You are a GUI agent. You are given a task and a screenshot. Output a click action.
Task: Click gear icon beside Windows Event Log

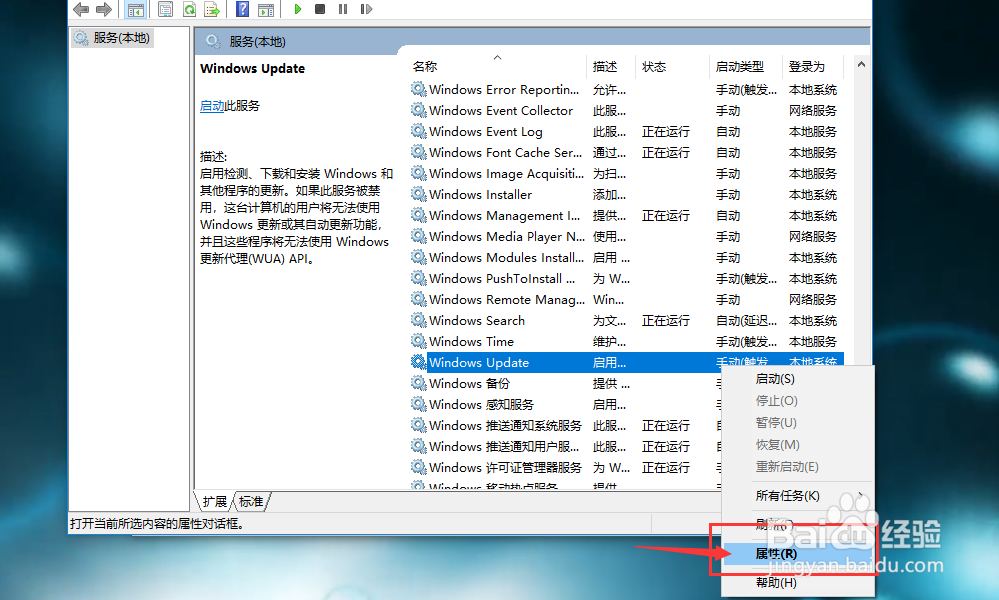coord(419,131)
